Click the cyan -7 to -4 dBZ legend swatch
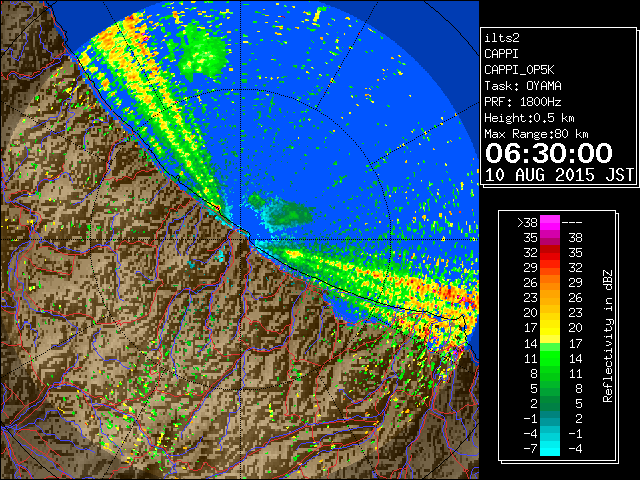Image resolution: width=640 pixels, height=480 pixels. [550, 448]
